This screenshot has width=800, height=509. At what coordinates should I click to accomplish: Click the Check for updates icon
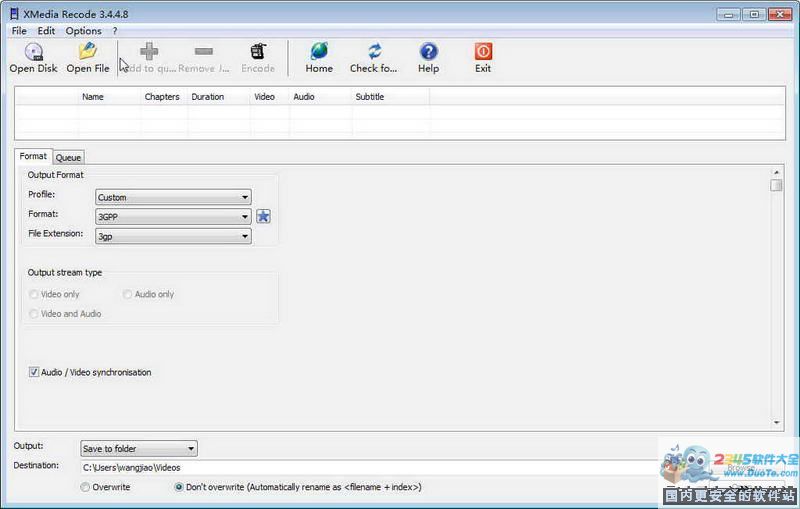[374, 52]
